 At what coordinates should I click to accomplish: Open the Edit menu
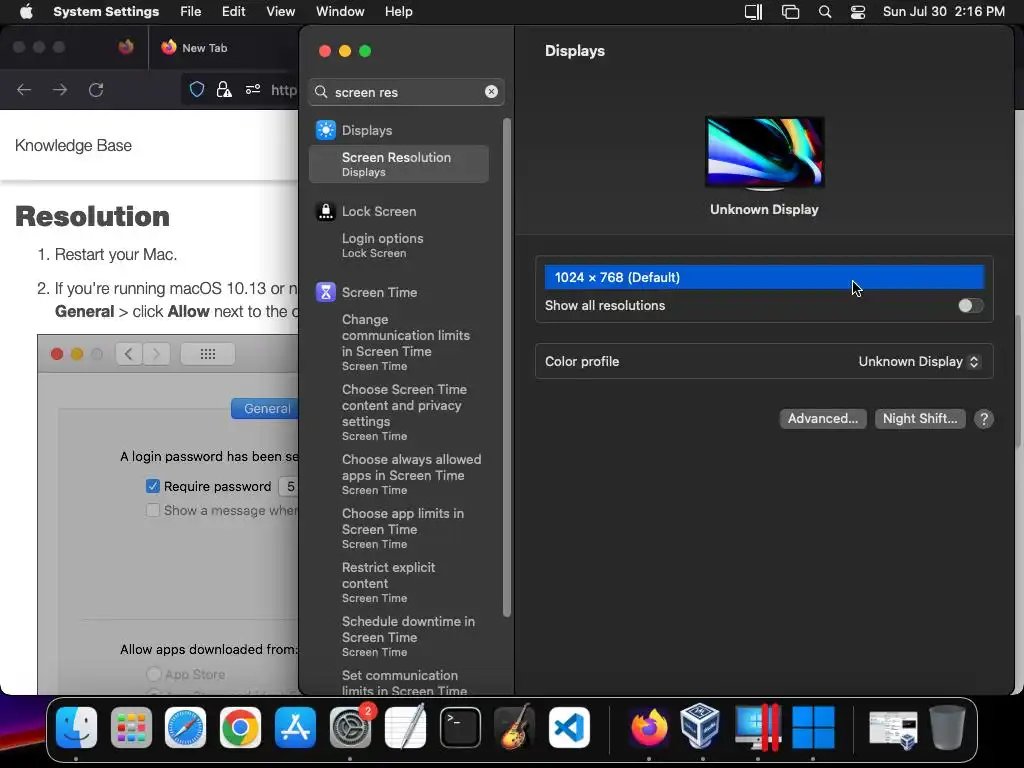click(x=233, y=12)
